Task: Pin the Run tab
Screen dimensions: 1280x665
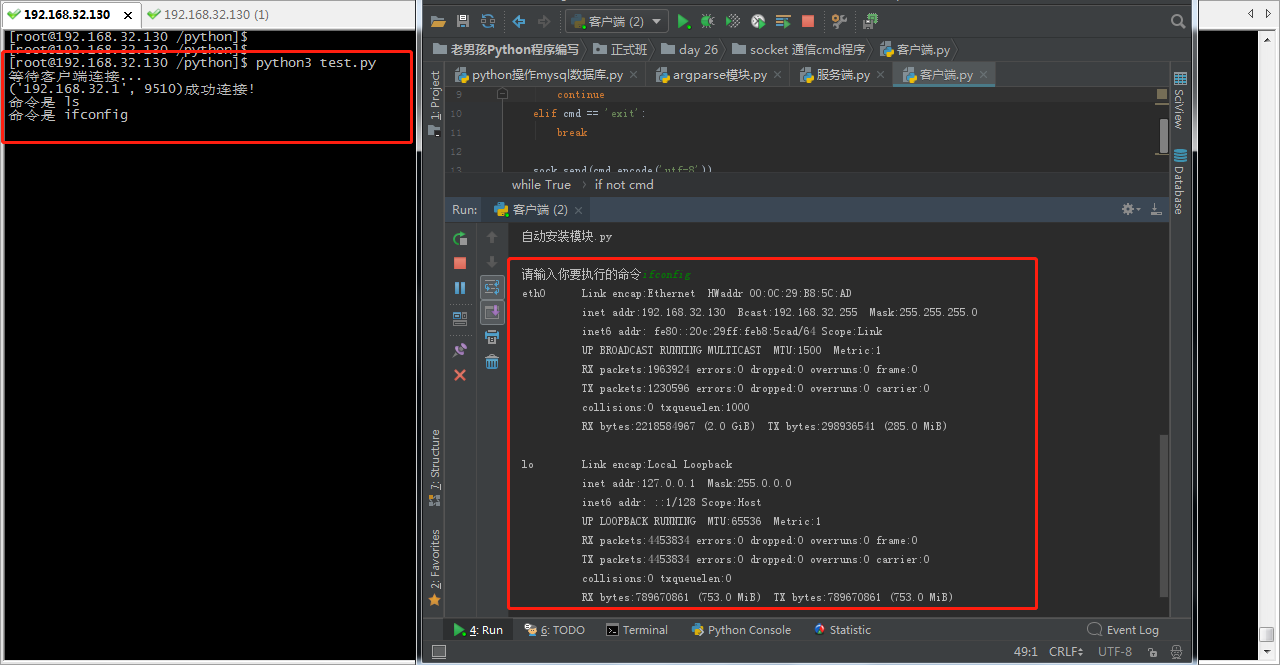Action: pos(460,350)
